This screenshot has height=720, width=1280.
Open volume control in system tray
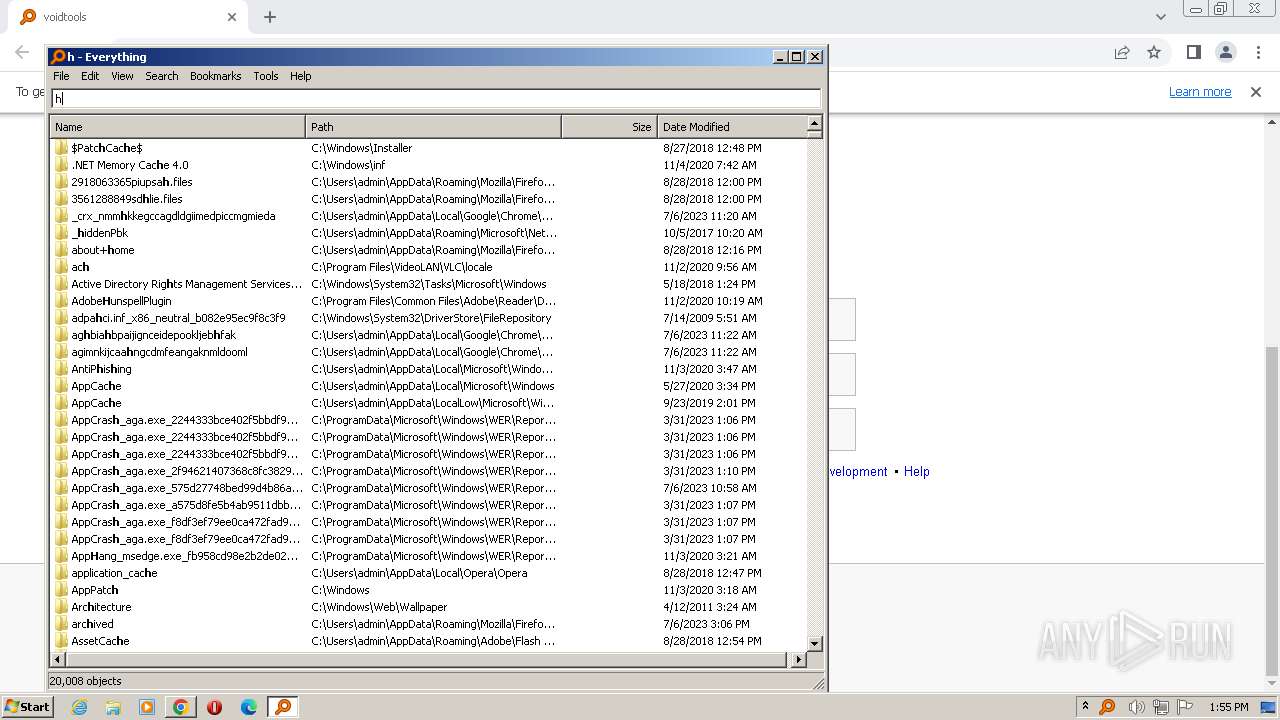tap(1136, 707)
